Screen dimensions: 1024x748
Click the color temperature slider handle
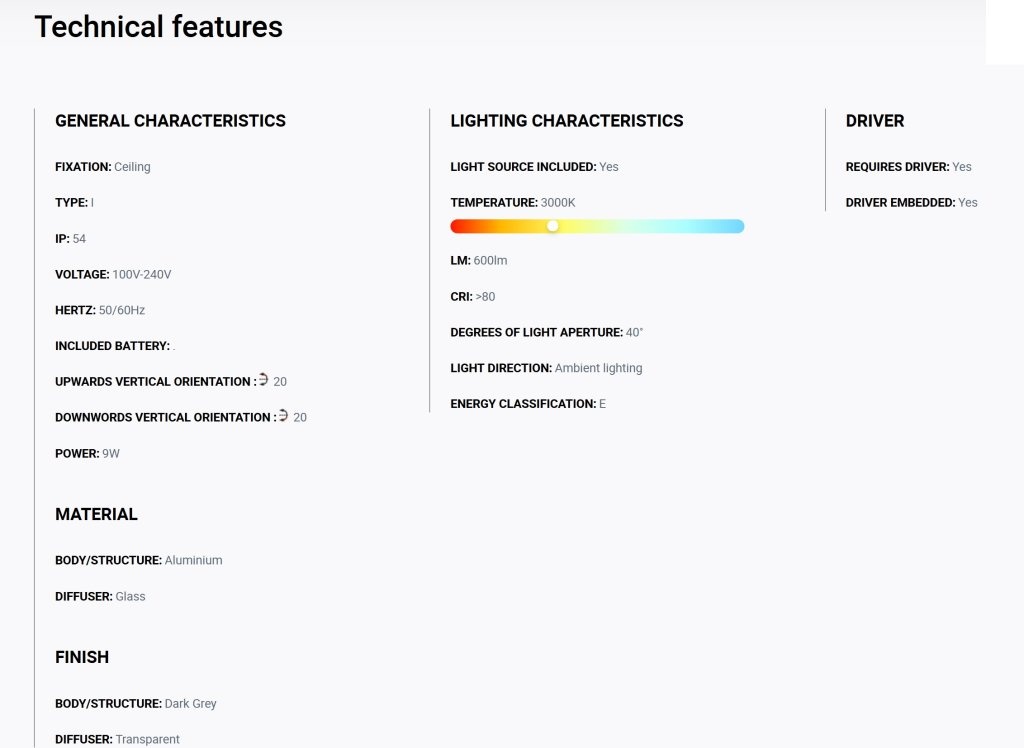(552, 226)
